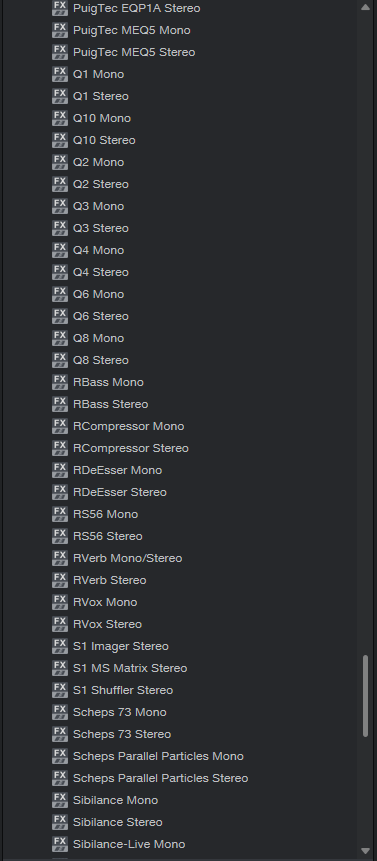Click the scrollbar up arrow
Image resolution: width=377 pixels, height=861 pixels.
[x=366, y=7]
